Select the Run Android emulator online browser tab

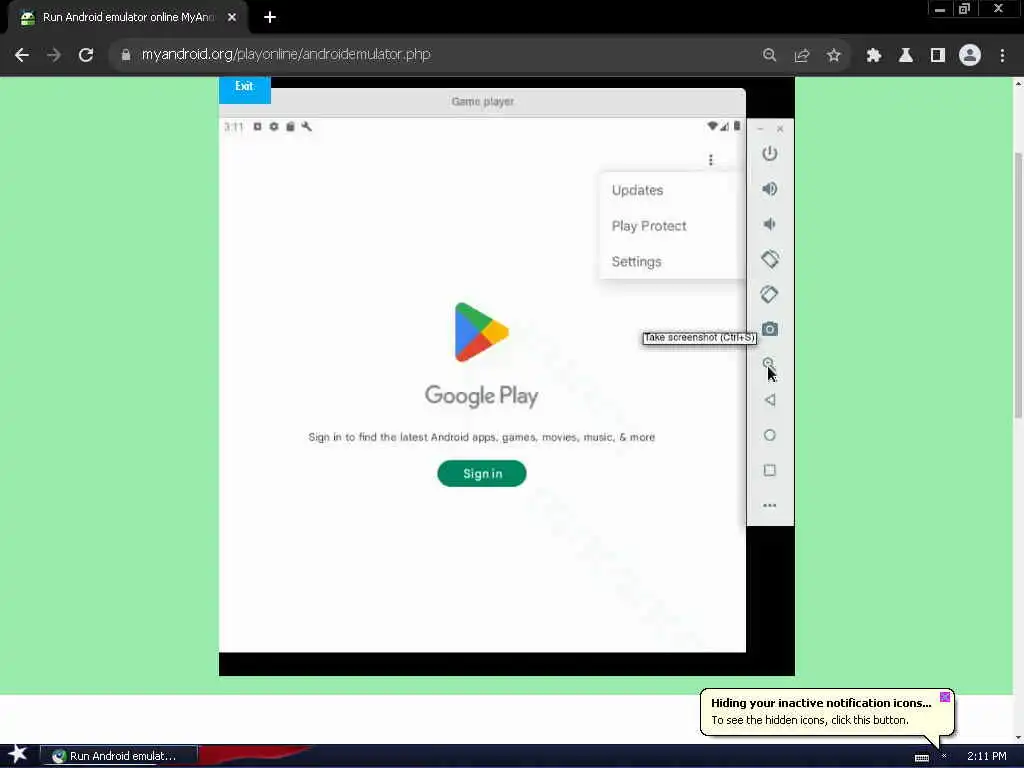[x=127, y=18]
